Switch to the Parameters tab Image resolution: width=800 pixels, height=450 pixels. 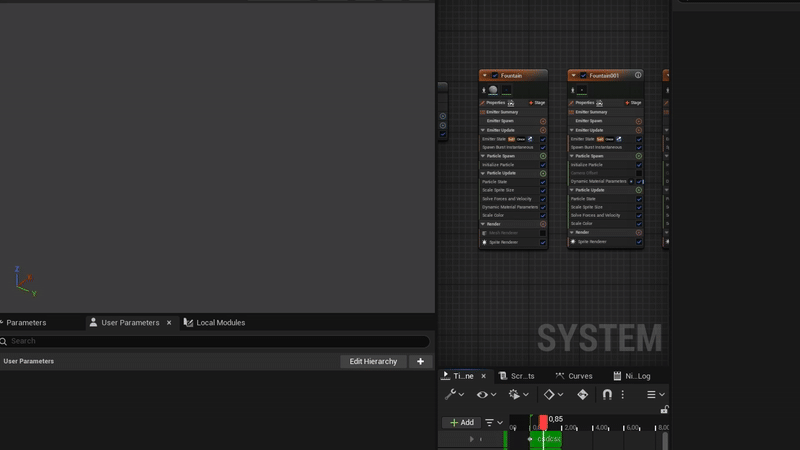(x=26, y=322)
